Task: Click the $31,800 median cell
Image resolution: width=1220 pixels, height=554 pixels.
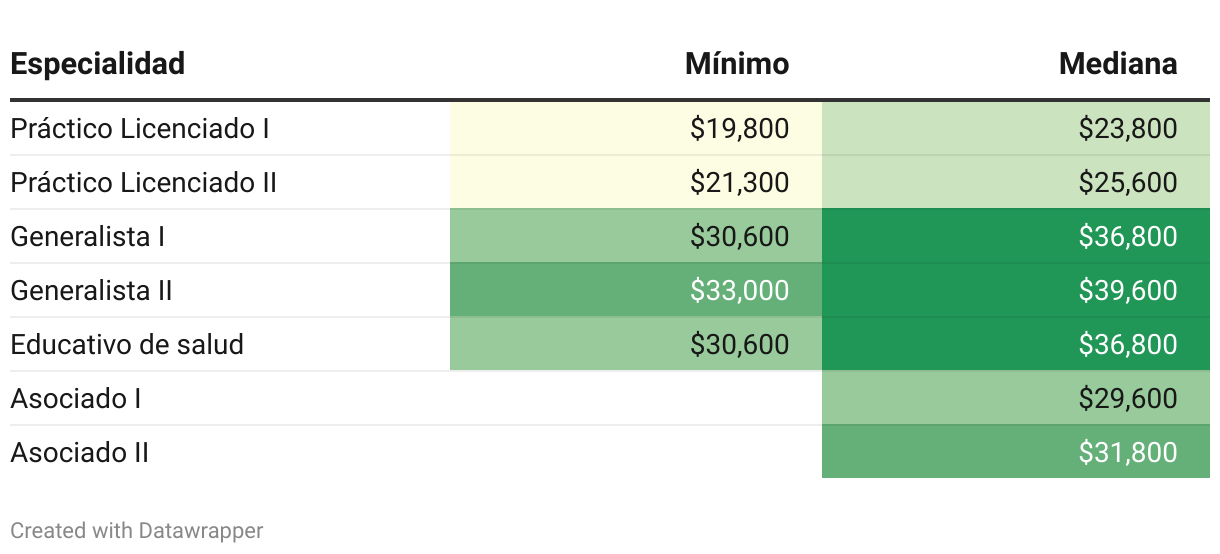Action: click(x=1127, y=452)
